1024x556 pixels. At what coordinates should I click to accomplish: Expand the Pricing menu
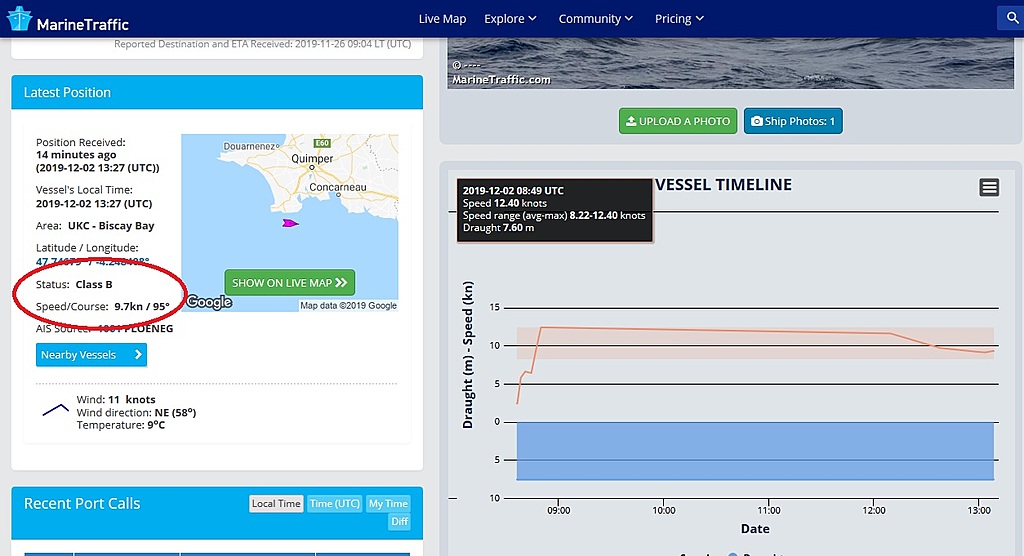pyautogui.click(x=679, y=19)
